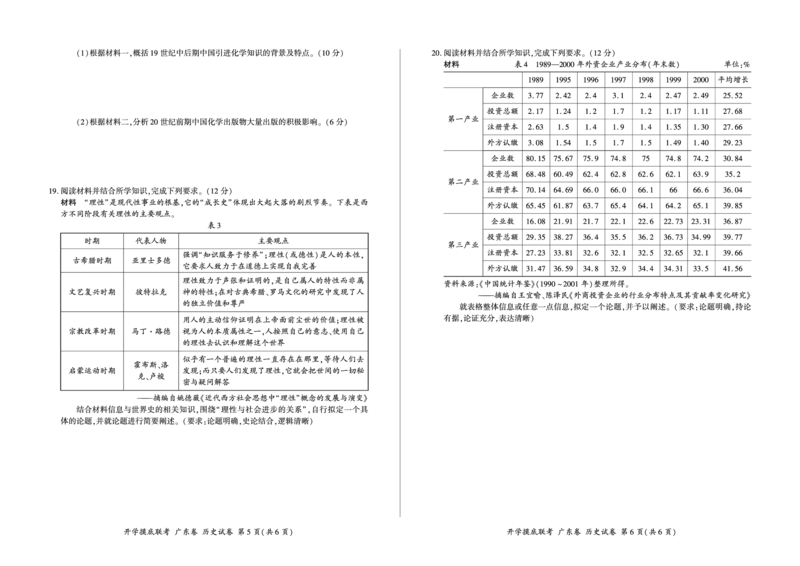This screenshot has width=800, height=566.
Task: Click the left table's bottom-right border corner
Action: pos(375,391)
